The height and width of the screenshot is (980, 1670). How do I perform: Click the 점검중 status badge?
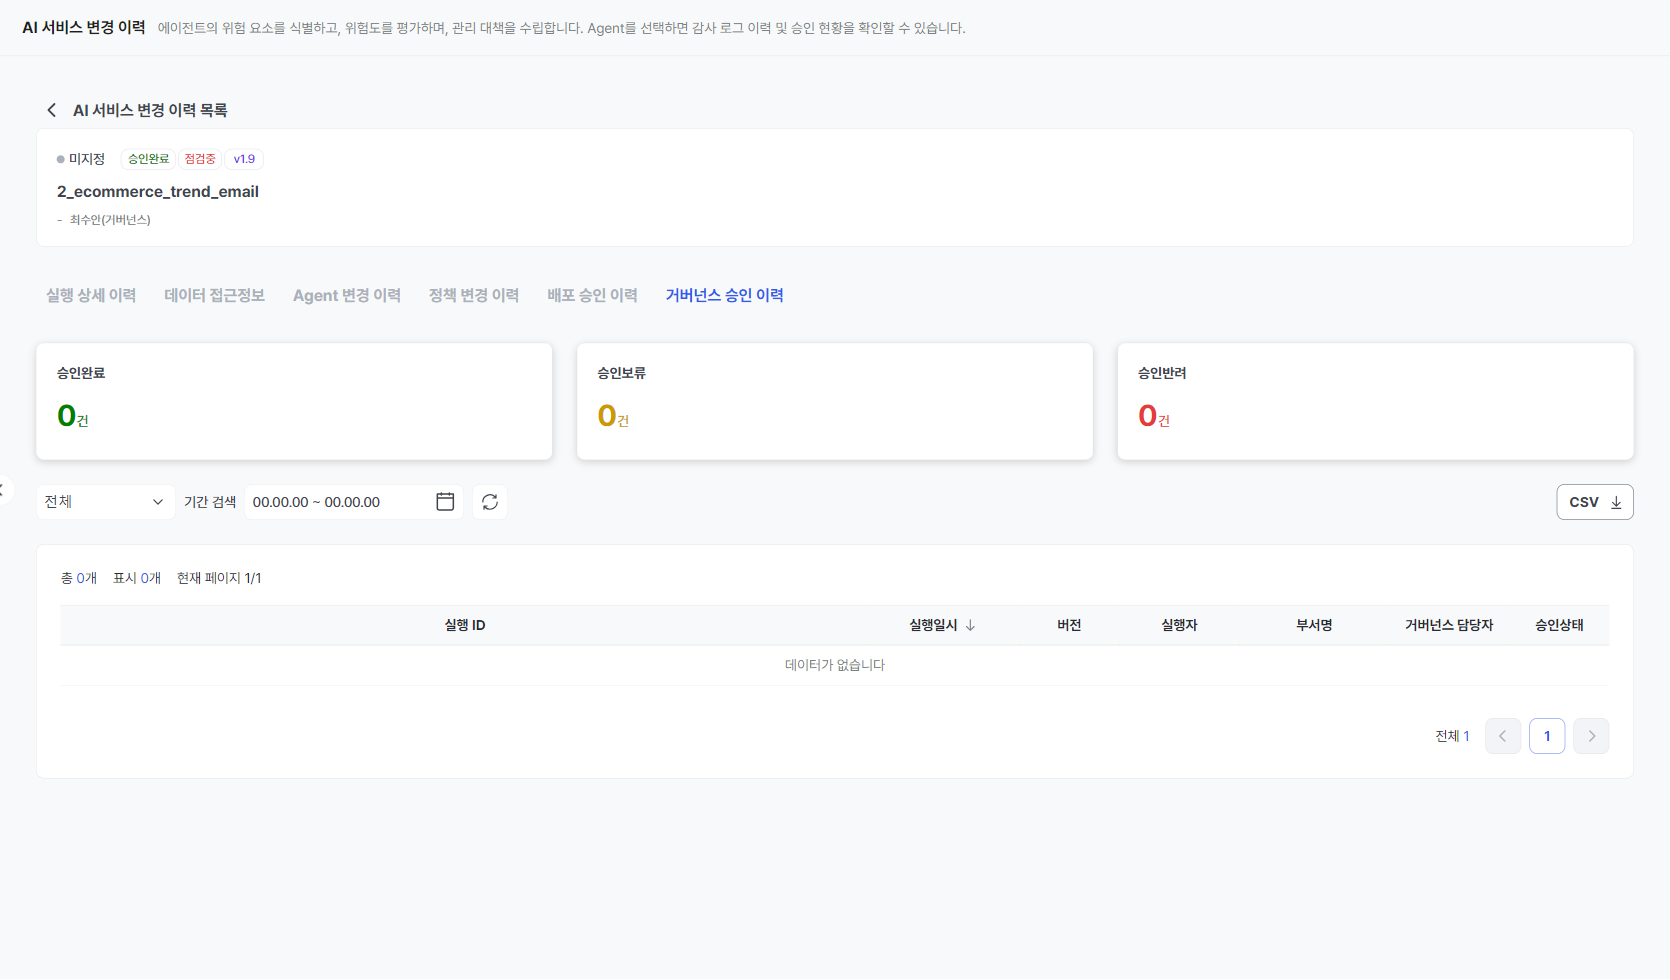tap(200, 159)
